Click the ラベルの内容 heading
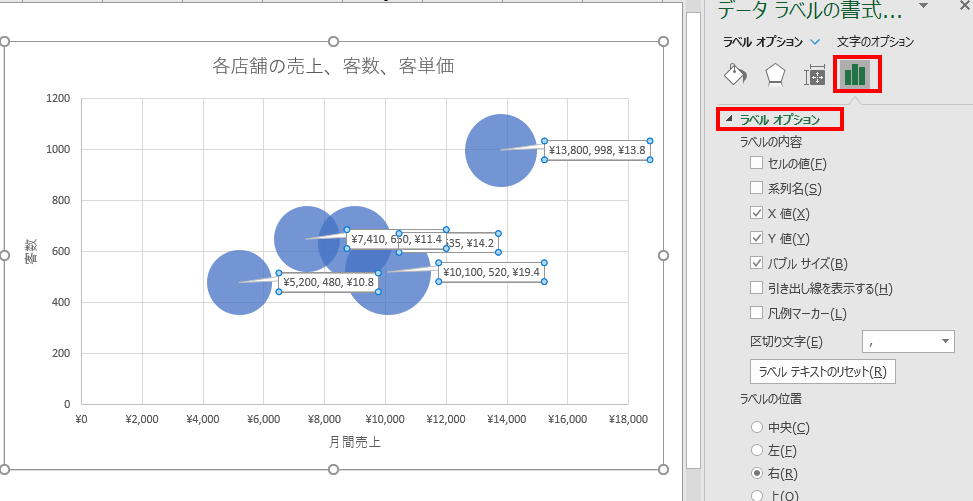 click(x=770, y=142)
